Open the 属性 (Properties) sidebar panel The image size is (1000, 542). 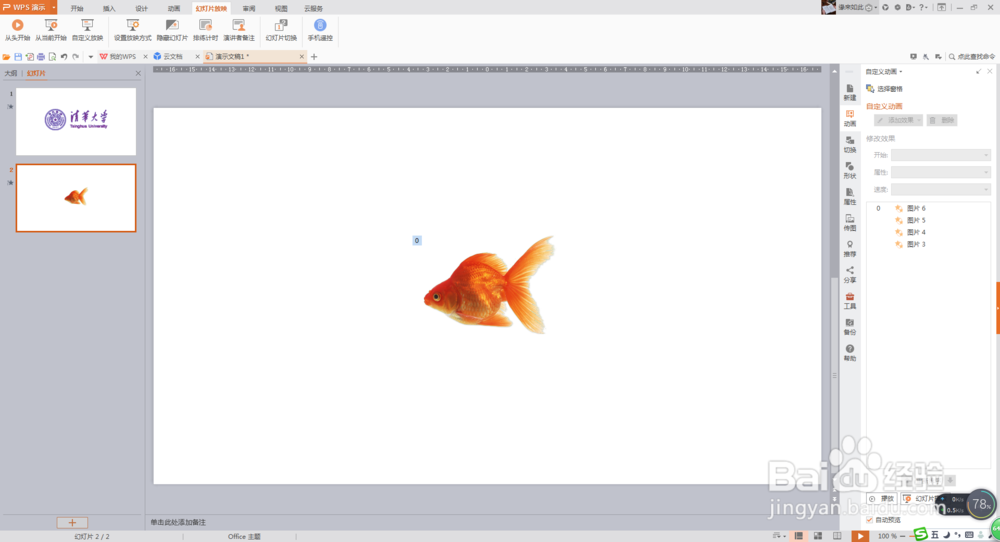pyautogui.click(x=849, y=197)
